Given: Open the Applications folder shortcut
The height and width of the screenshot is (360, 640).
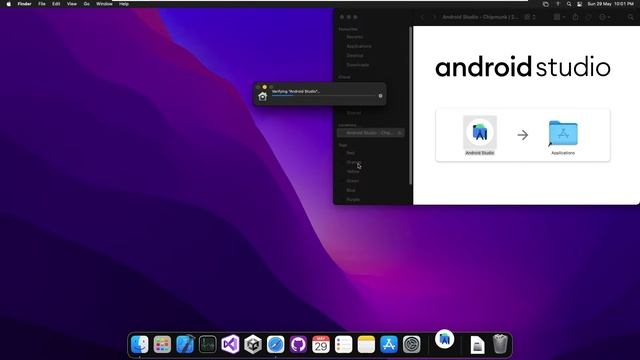Looking at the screenshot, I should 563,133.
